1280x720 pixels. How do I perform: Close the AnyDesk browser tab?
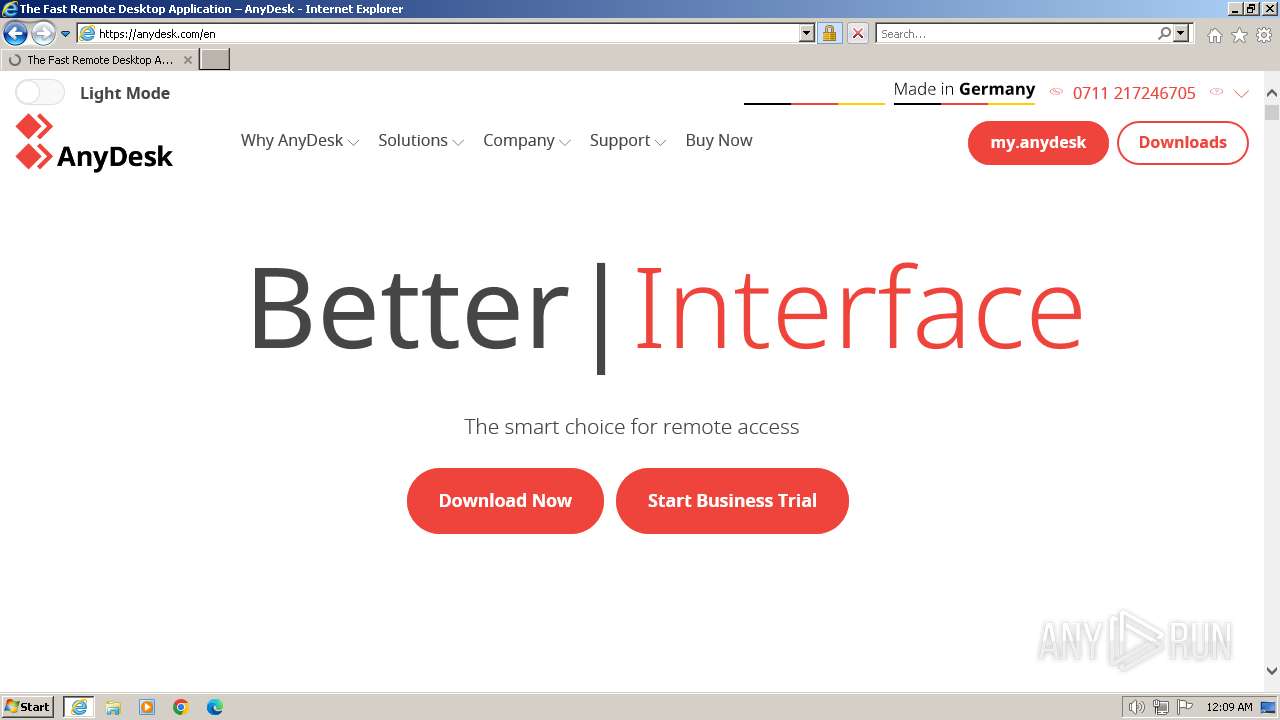[x=187, y=60]
